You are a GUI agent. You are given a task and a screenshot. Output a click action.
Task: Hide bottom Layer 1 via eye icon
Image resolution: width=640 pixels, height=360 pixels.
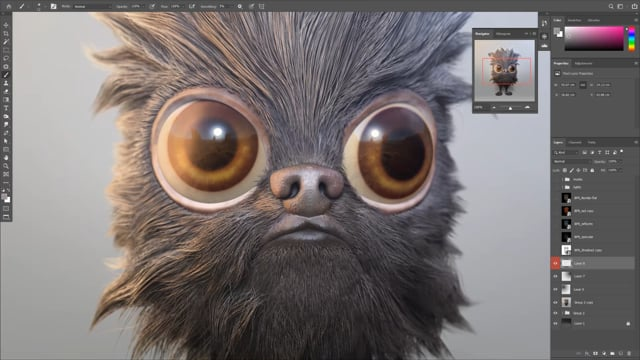point(556,323)
